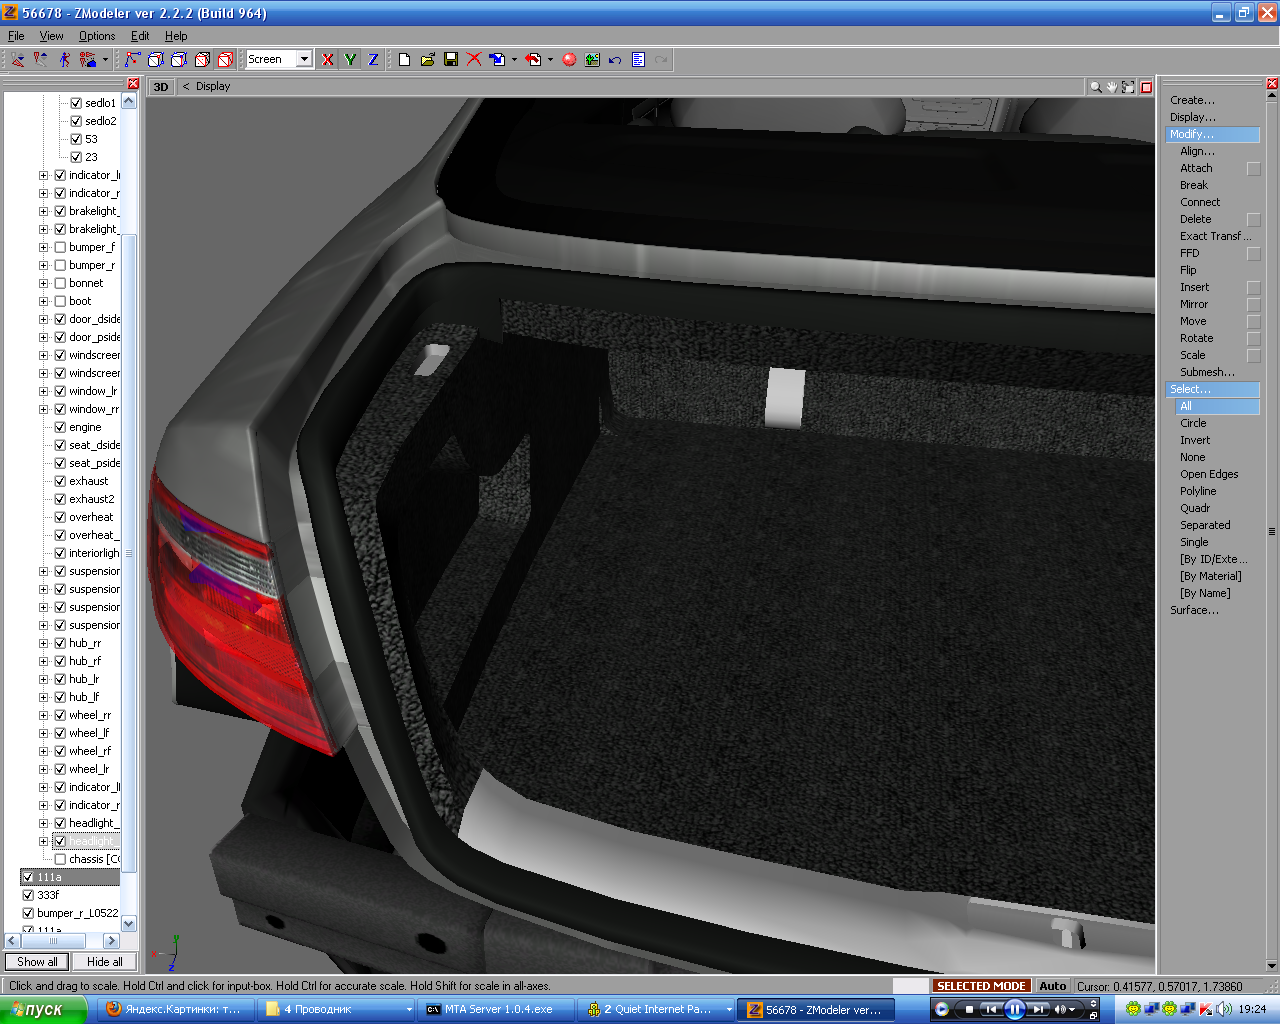Click the 3D viewport type button
The image size is (1280, 1024).
click(160, 87)
